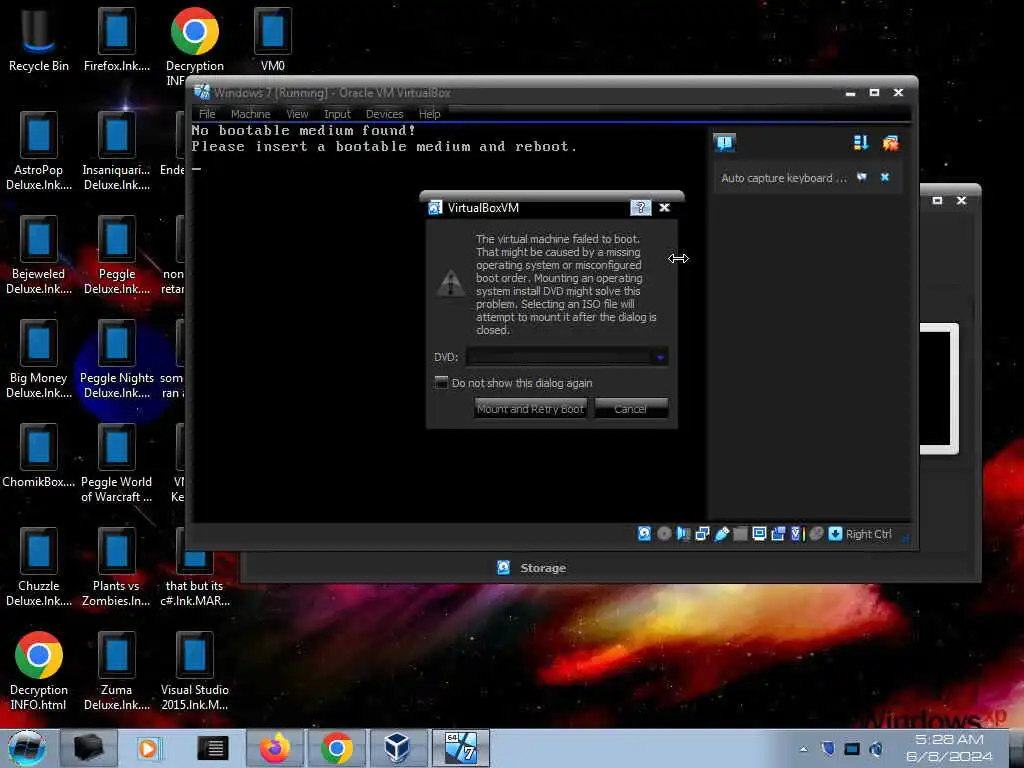Select the Peggle Deluxe desktop shortcut
The height and width of the screenshot is (768, 1024).
117,255
